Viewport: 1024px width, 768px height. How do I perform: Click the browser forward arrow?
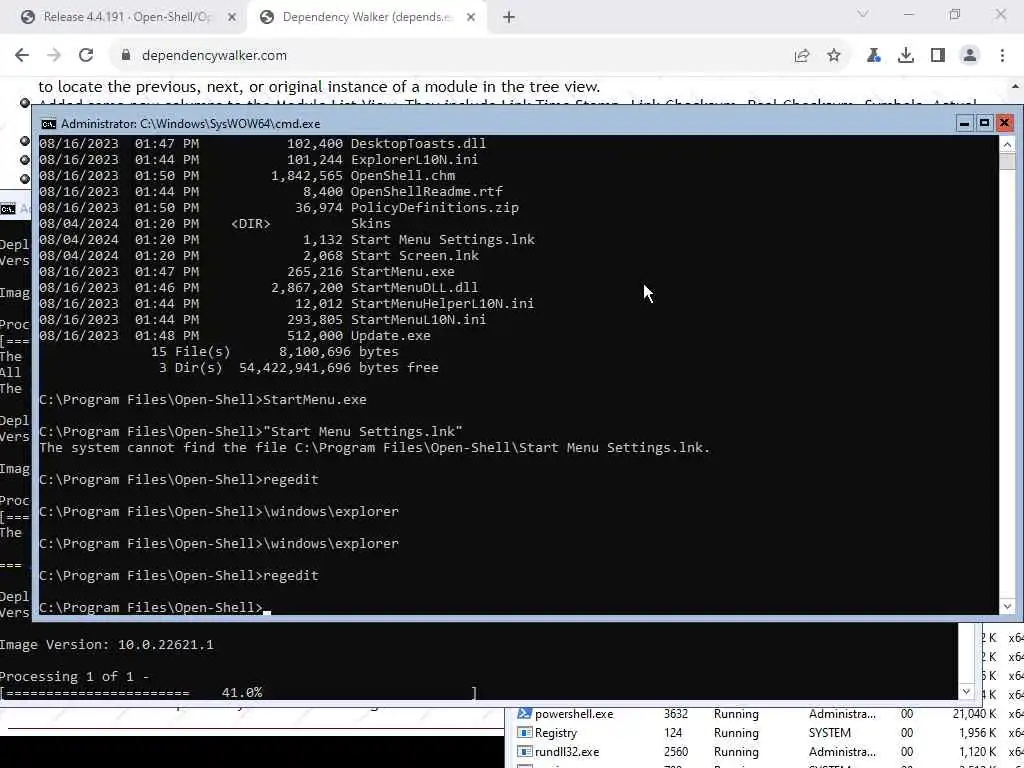pyautogui.click(x=54, y=56)
